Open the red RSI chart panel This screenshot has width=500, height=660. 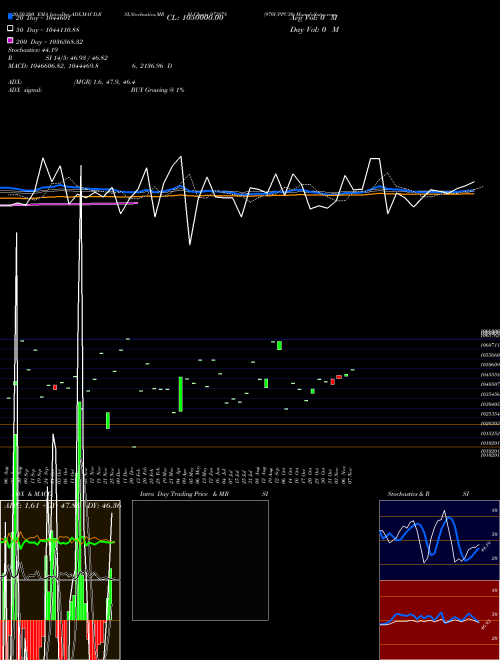tap(439, 620)
